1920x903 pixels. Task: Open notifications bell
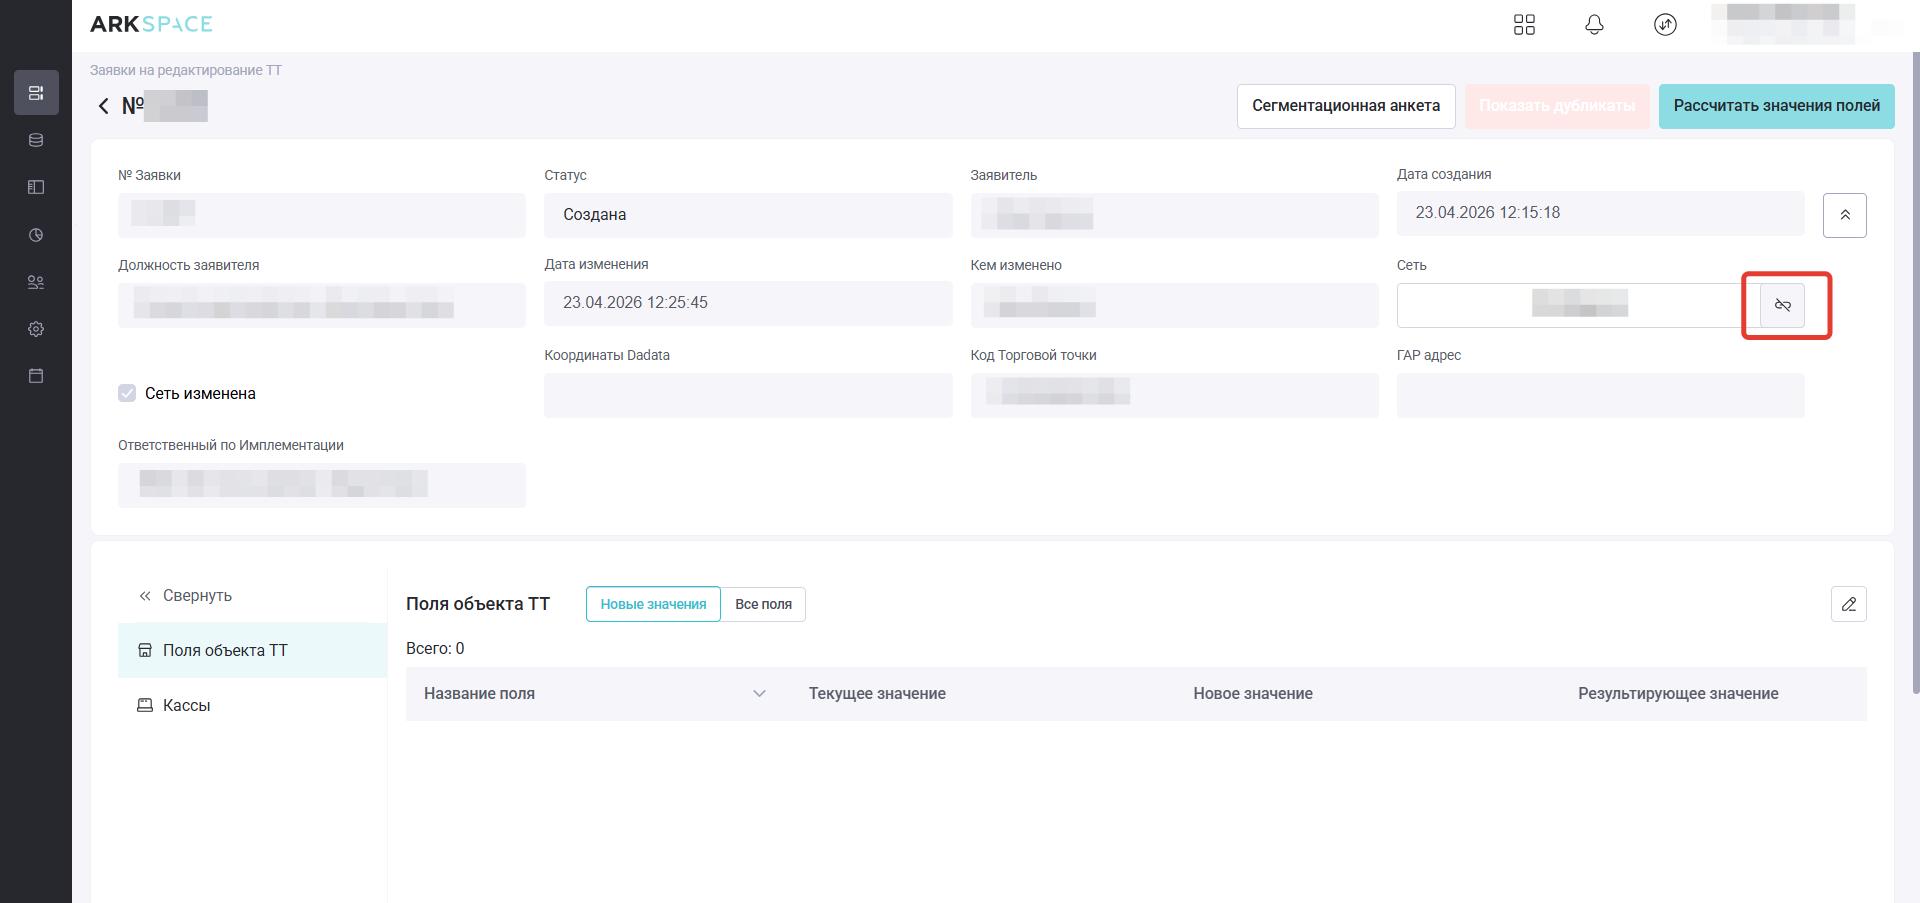pos(1594,25)
